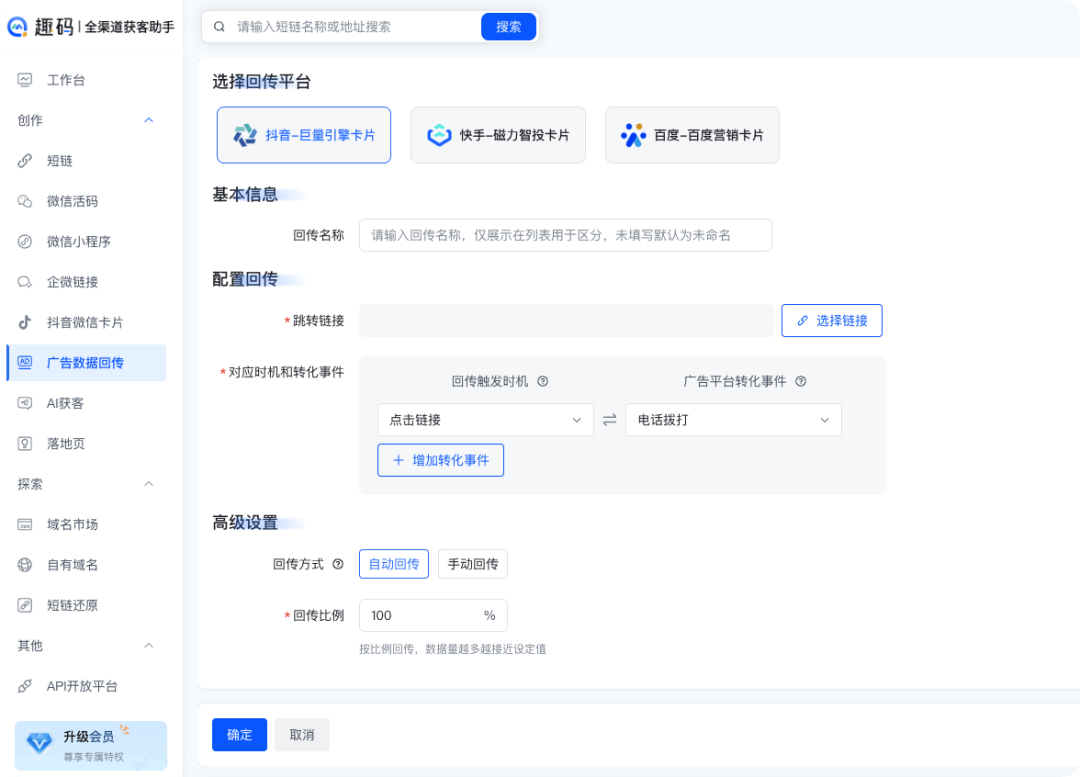Click the 微信小程序 icon
Screen dimensions: 1080x777
(25, 242)
